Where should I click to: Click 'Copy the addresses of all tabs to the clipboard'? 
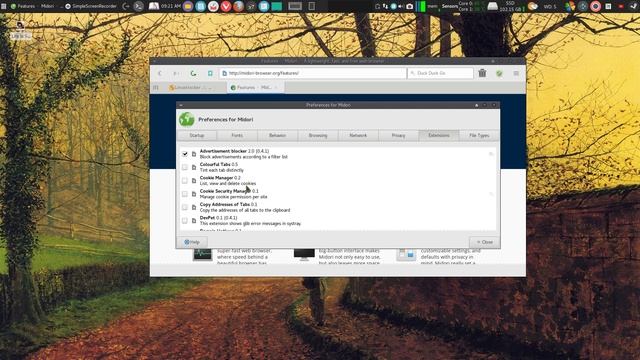coord(245,210)
